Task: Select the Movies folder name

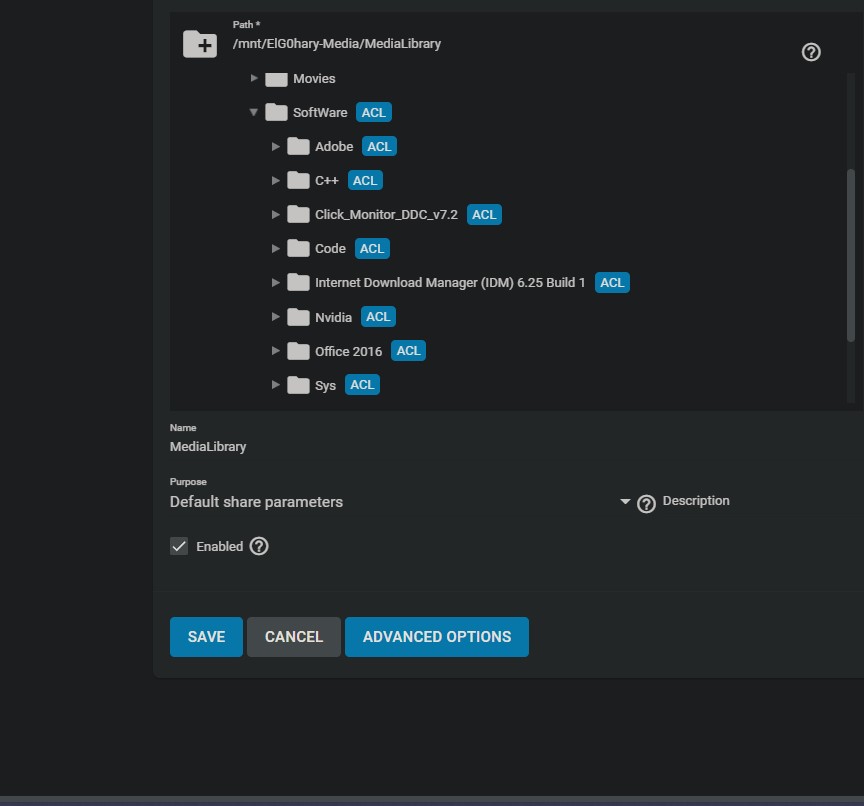Action: [314, 79]
